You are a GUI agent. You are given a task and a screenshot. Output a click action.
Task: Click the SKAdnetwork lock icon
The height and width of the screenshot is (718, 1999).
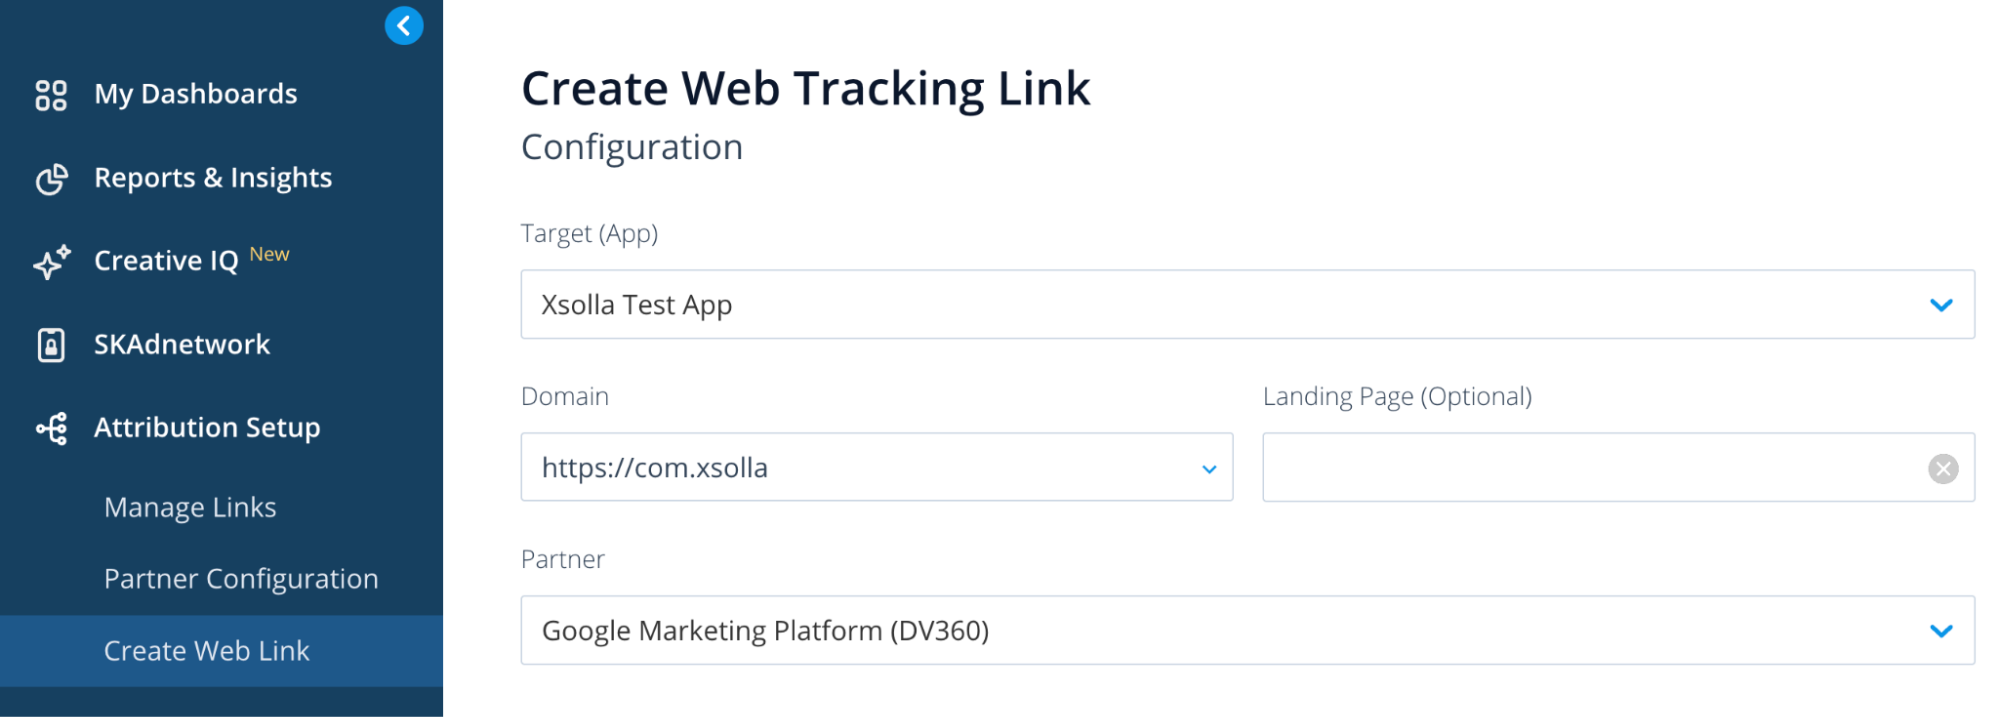(x=51, y=345)
